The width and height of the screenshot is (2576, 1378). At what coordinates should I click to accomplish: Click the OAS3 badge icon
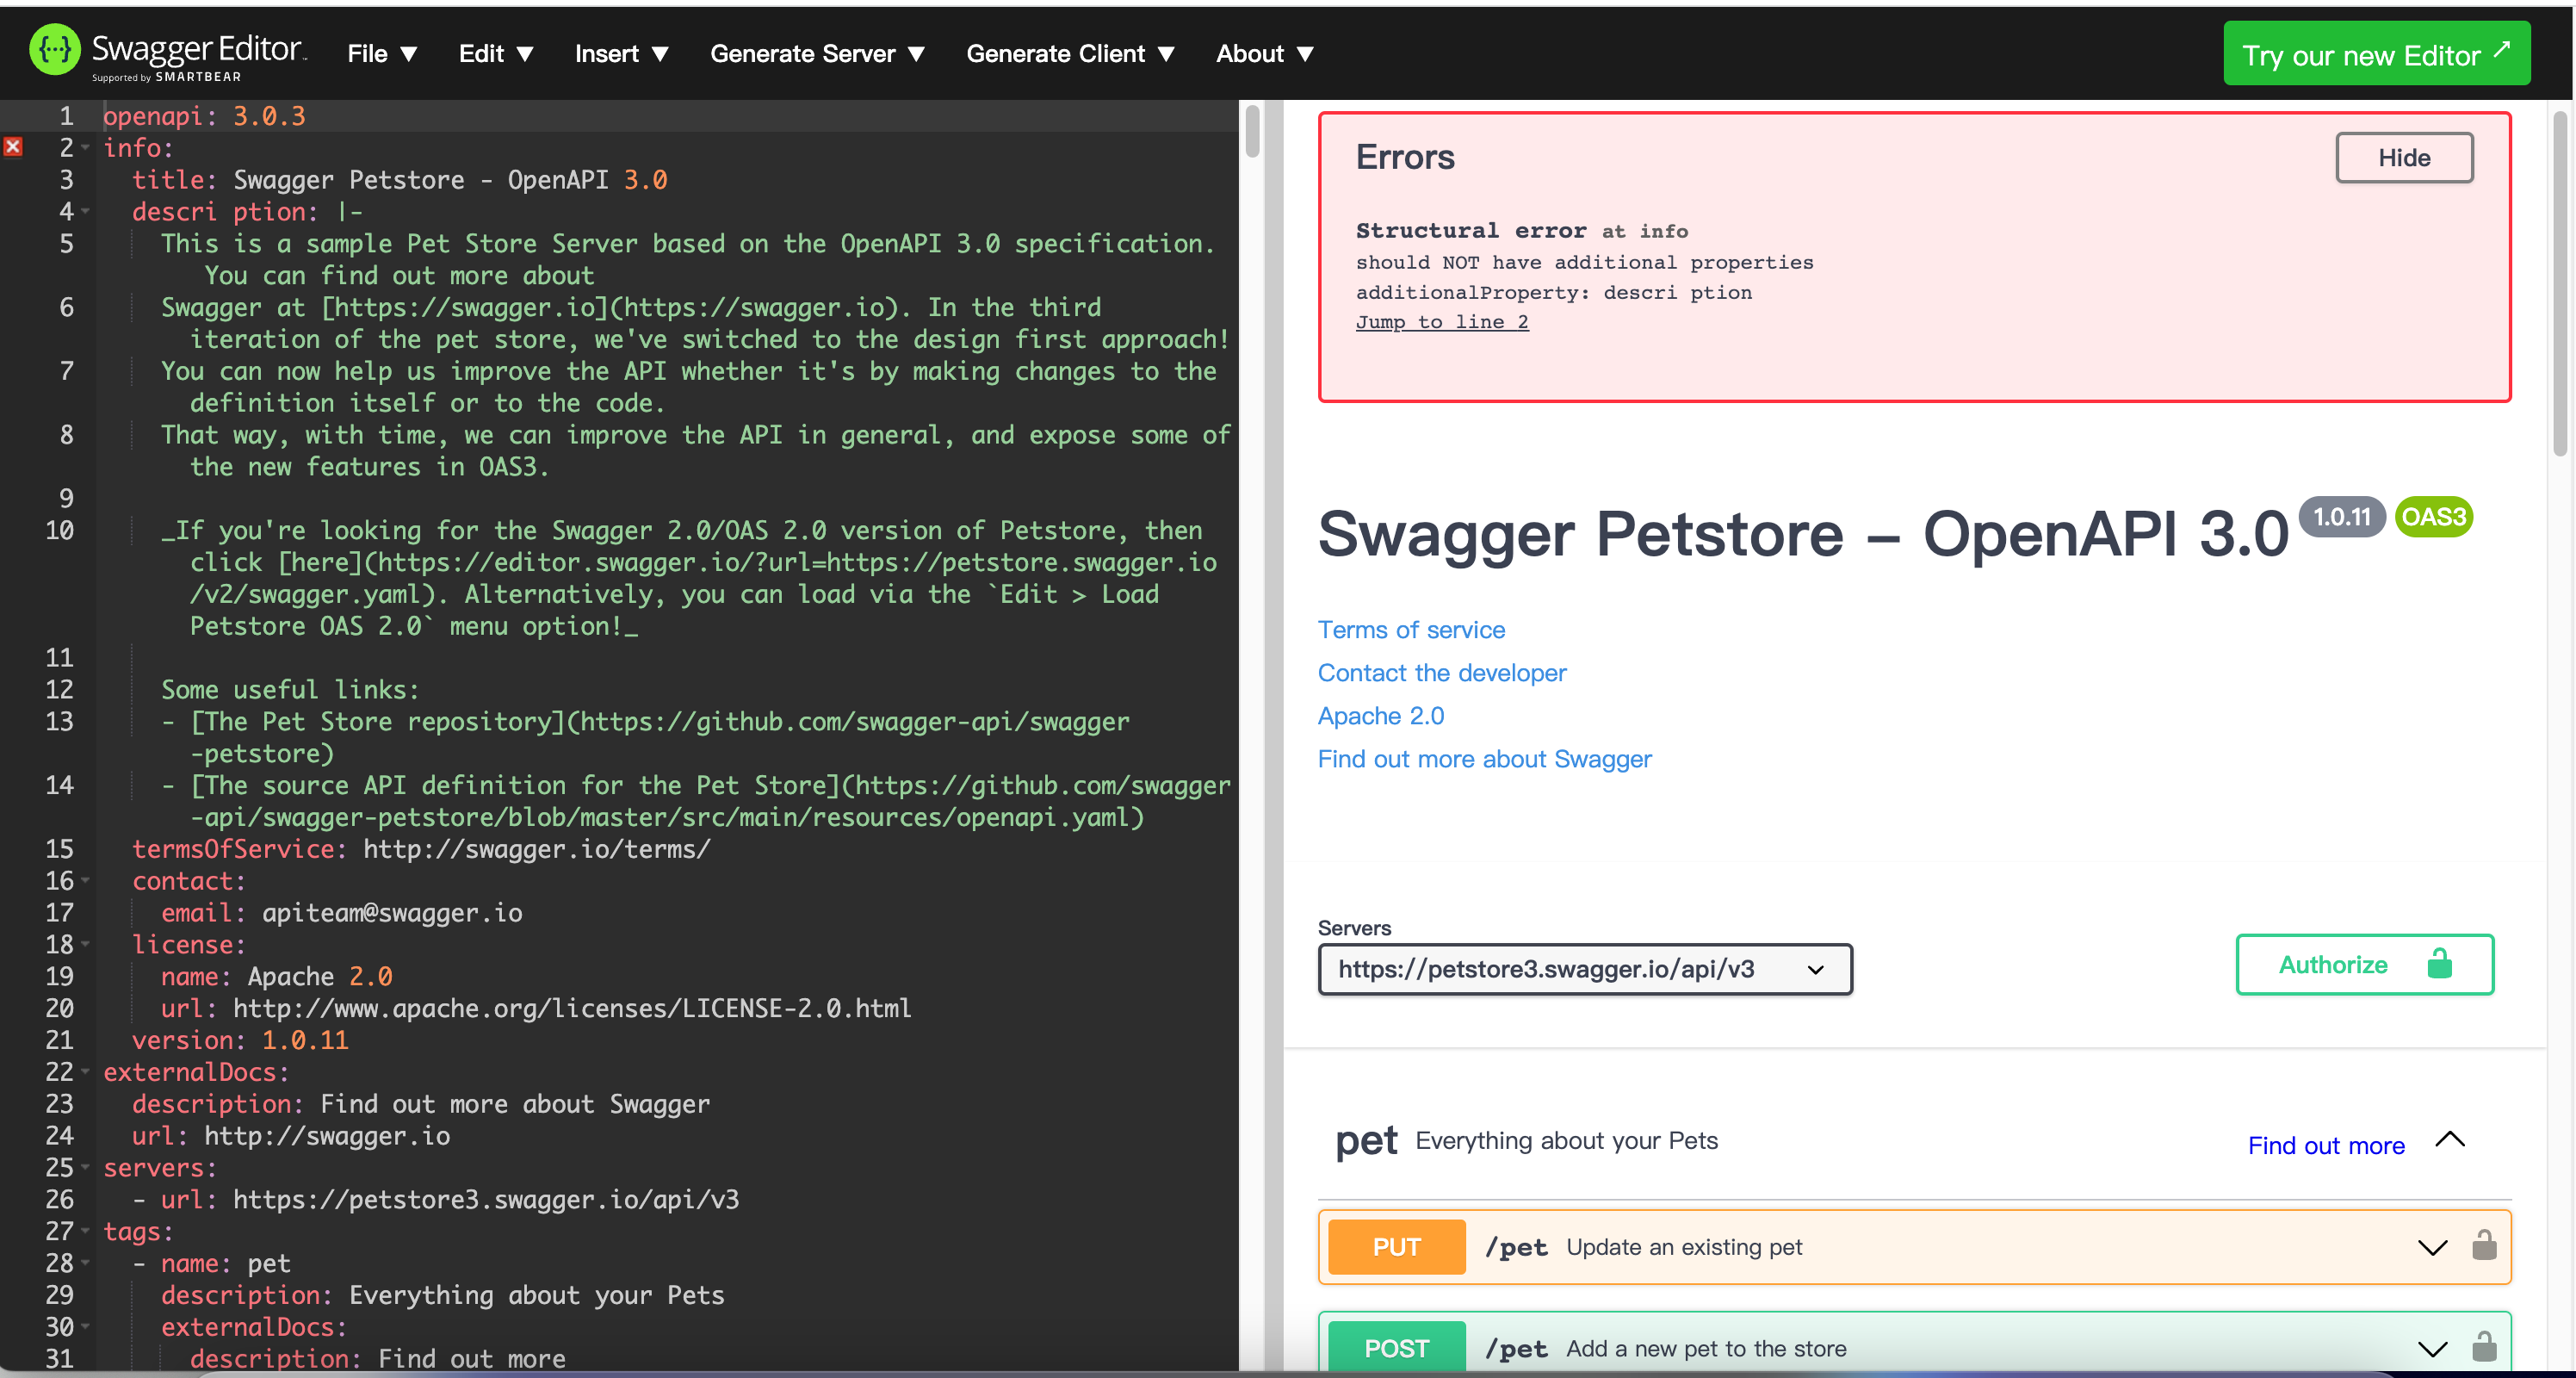(x=2438, y=518)
